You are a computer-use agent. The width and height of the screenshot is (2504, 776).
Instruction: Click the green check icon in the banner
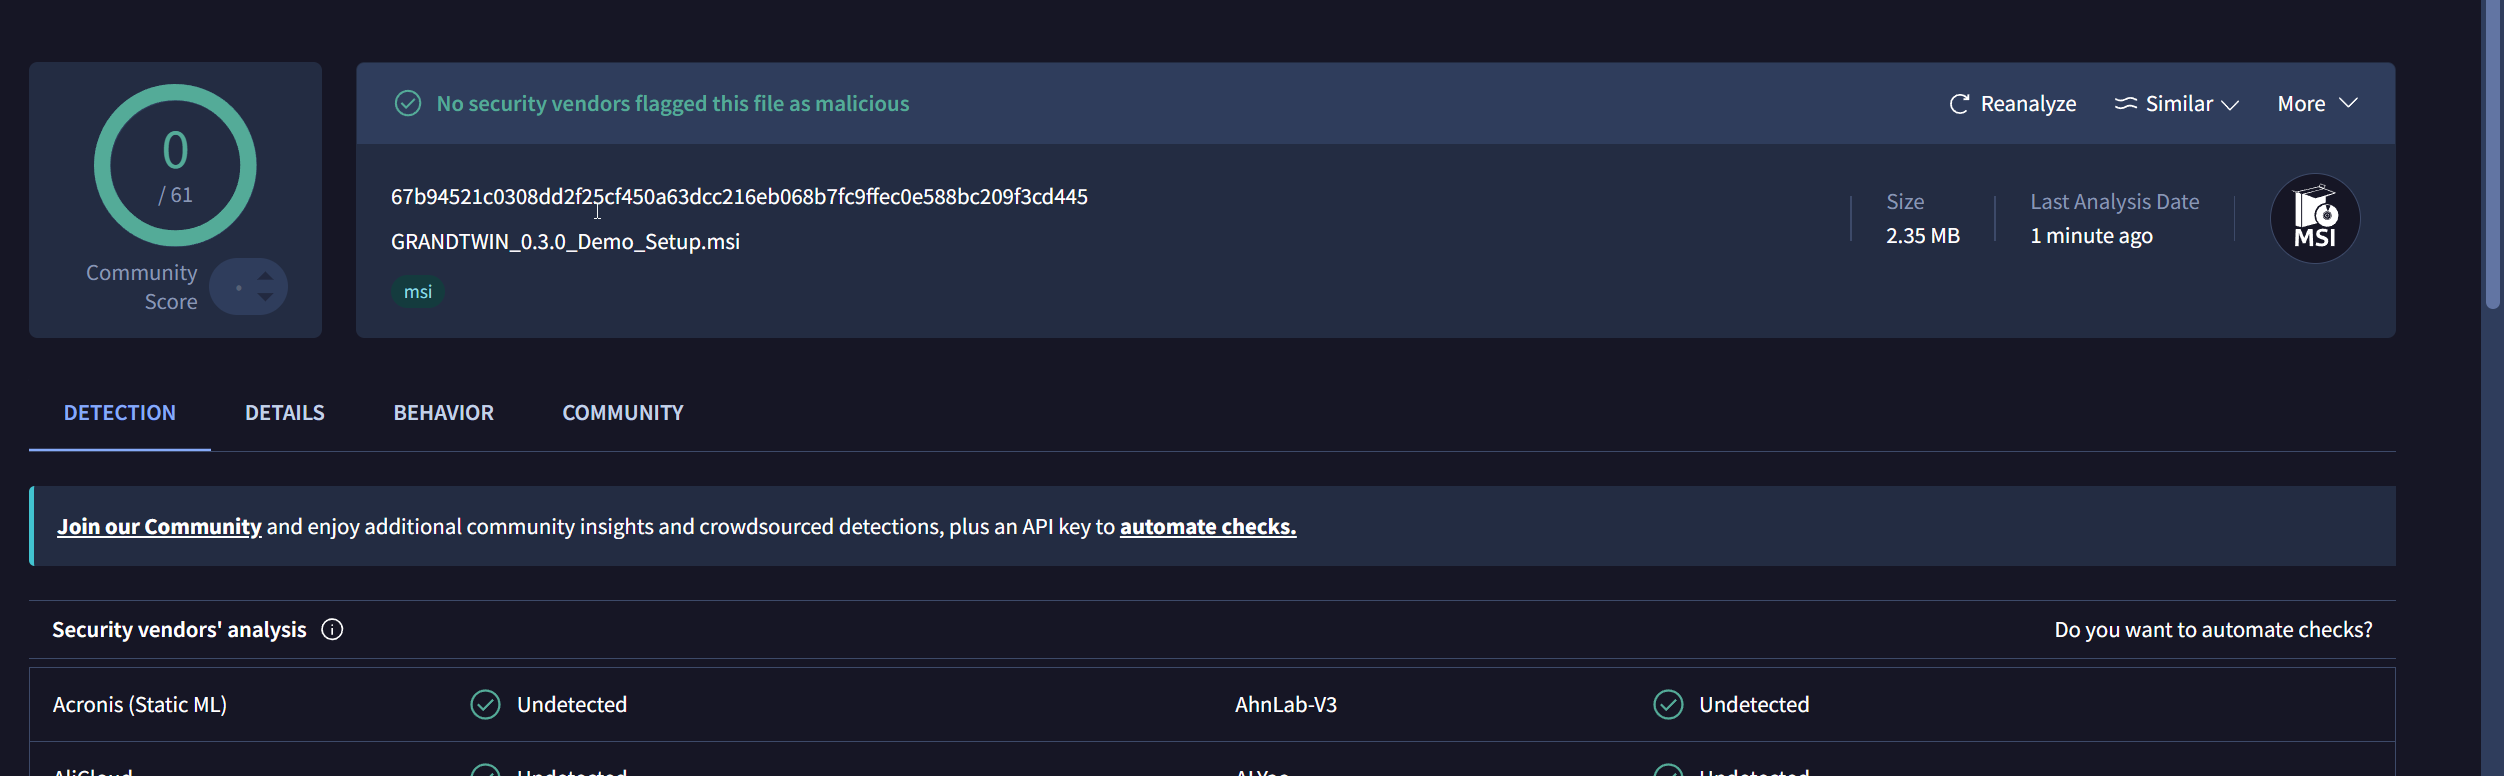click(408, 103)
